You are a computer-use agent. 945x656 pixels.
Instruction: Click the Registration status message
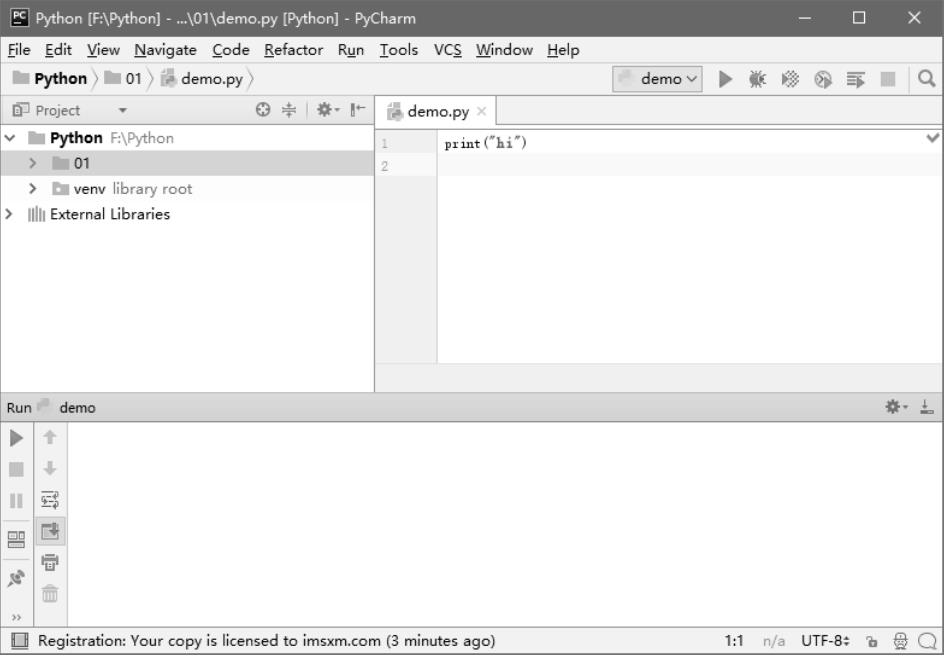coord(266,641)
